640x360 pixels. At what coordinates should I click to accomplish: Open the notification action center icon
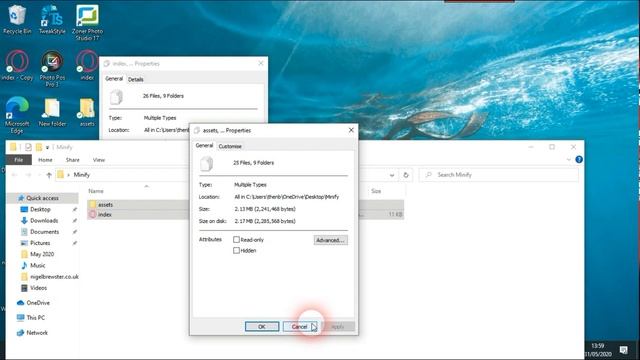pyautogui.click(x=623, y=350)
